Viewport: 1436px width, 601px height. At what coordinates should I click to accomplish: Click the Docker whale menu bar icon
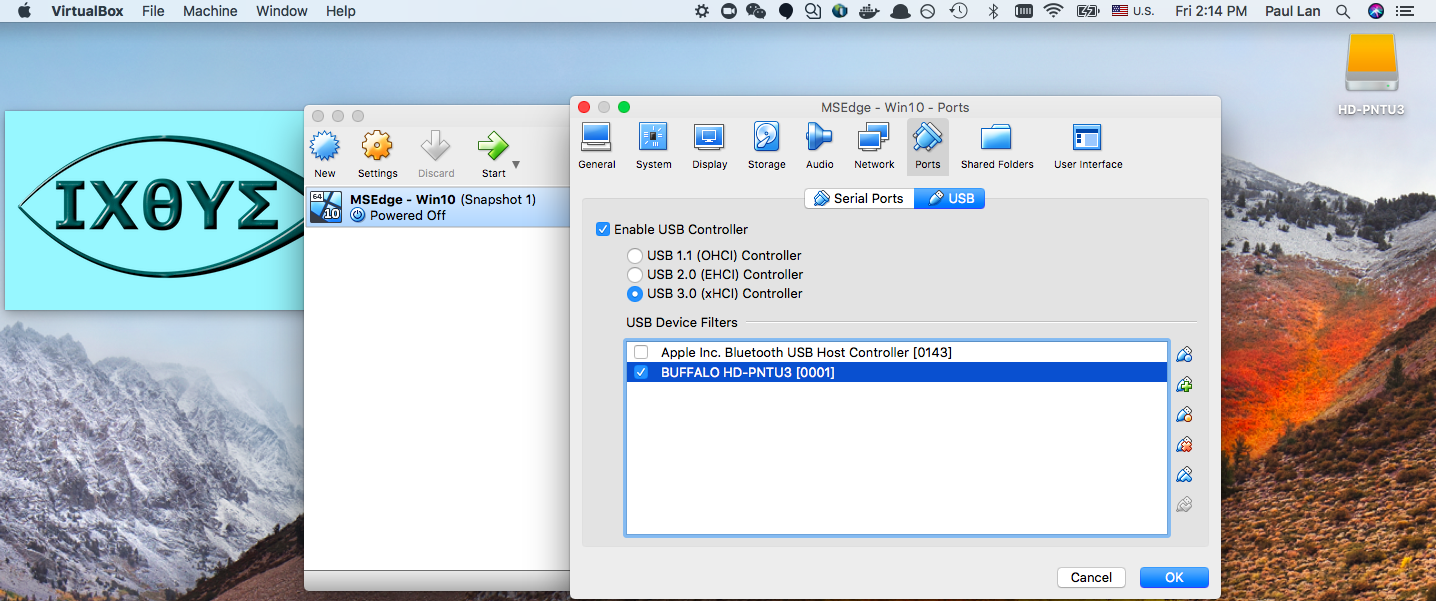[869, 11]
